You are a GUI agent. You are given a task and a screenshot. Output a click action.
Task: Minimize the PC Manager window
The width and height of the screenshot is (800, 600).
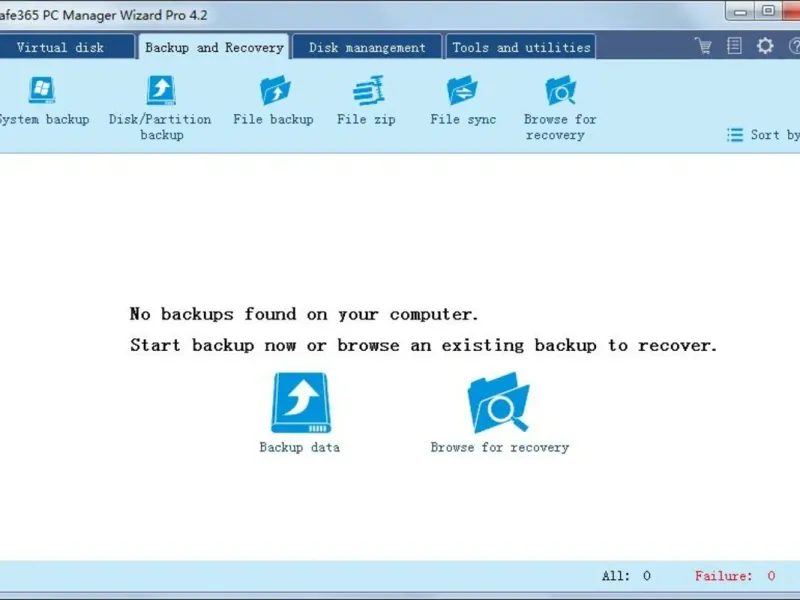(x=741, y=11)
